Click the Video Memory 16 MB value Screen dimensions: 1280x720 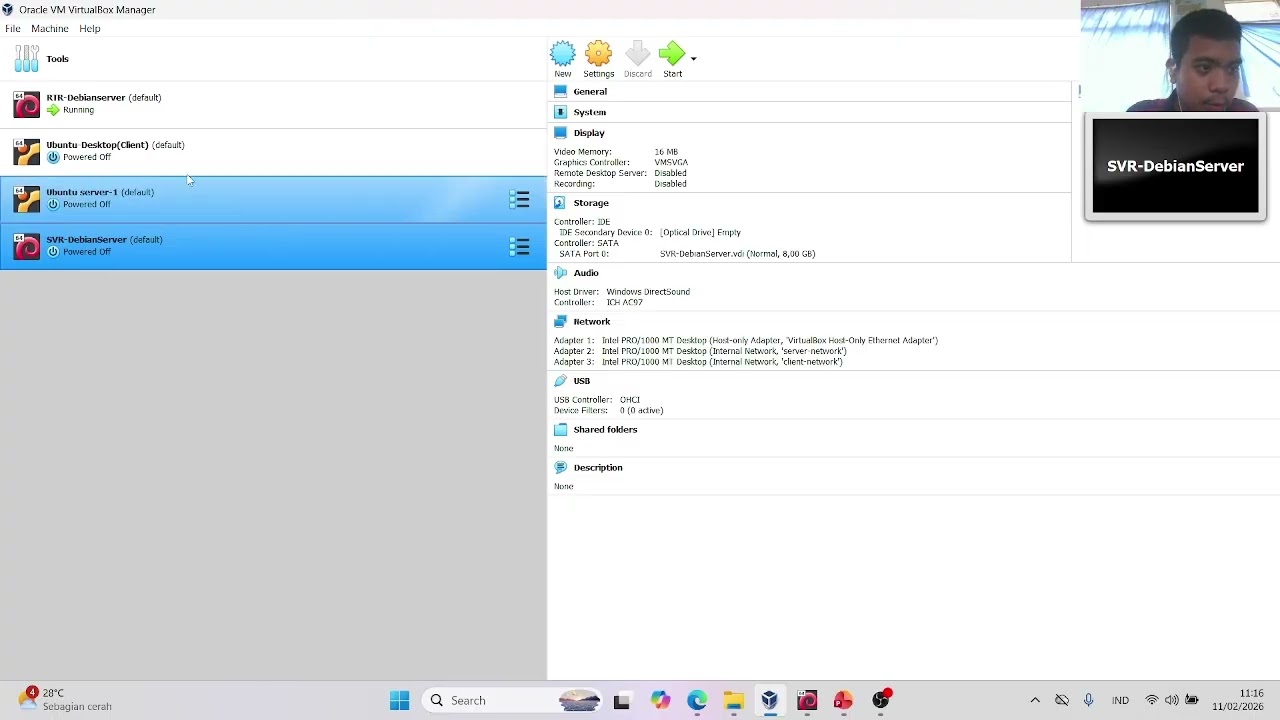click(x=666, y=152)
